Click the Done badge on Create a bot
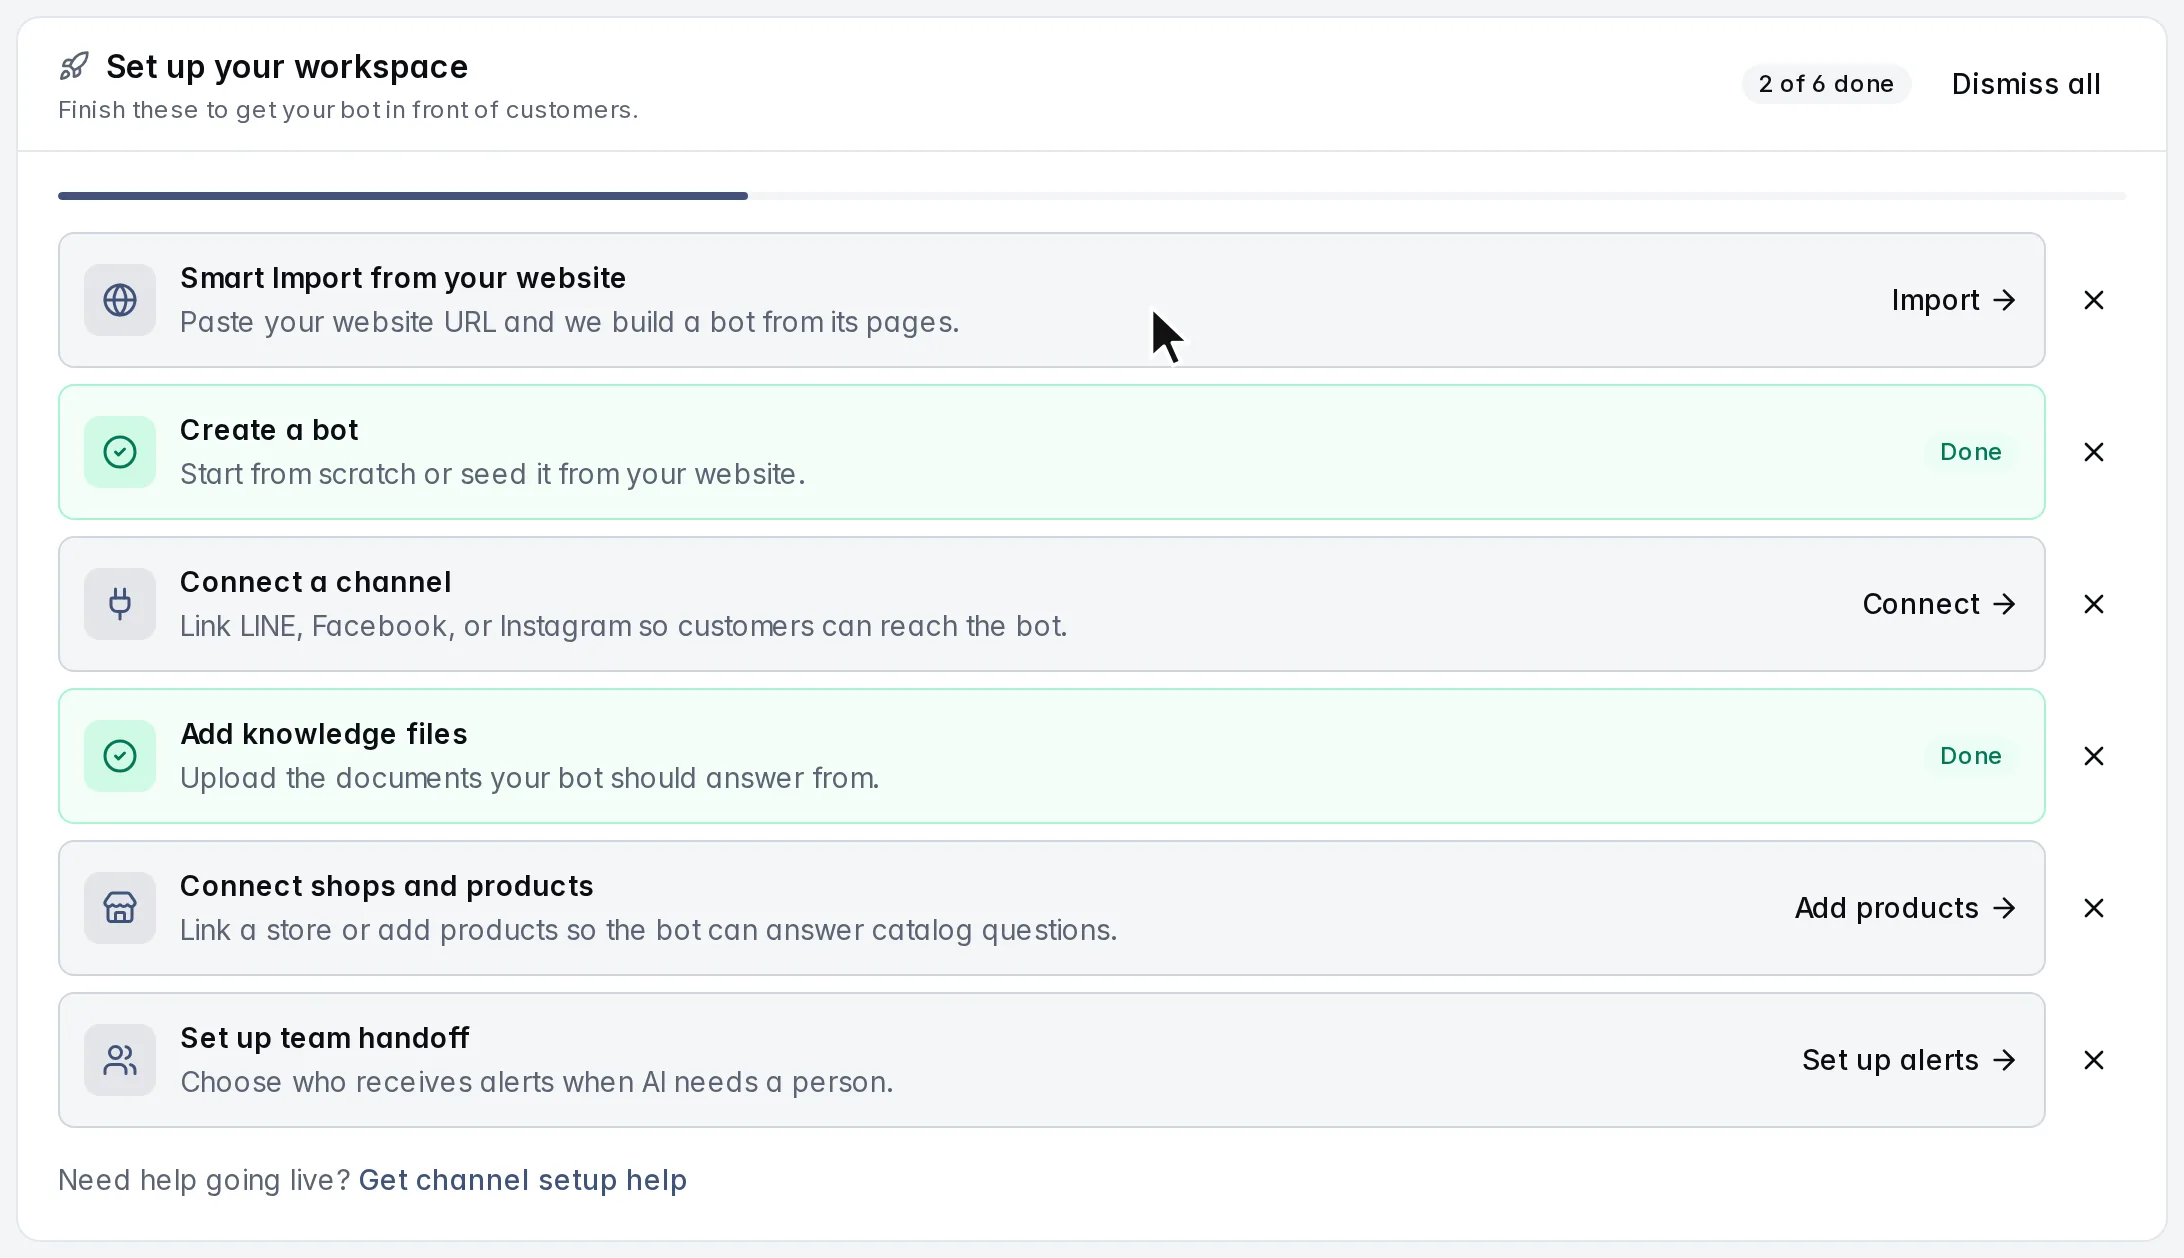 pos(1970,452)
